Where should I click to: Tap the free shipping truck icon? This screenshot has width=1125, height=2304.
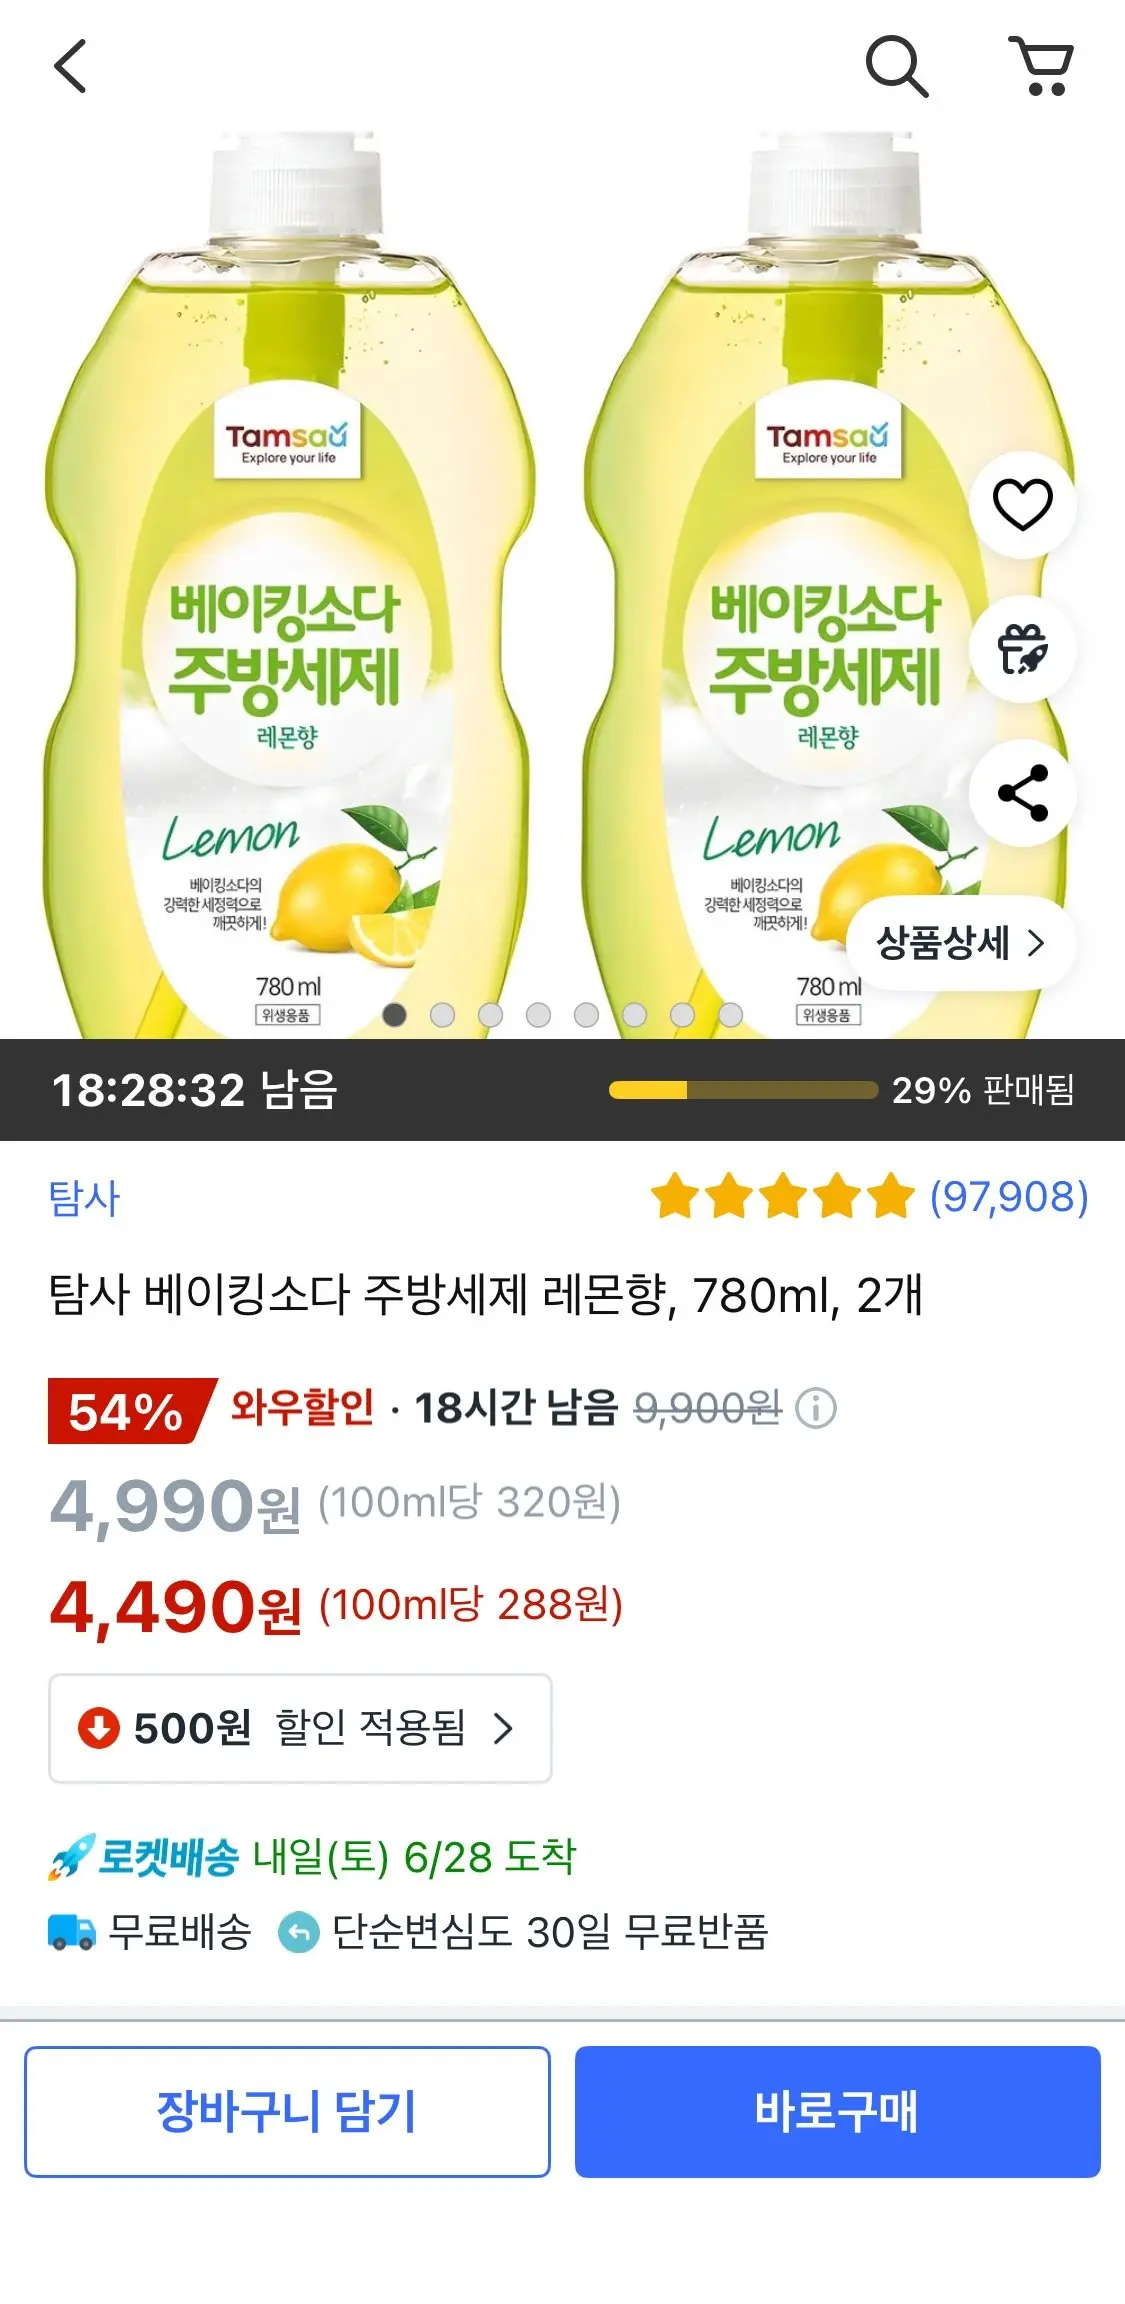pos(72,1932)
